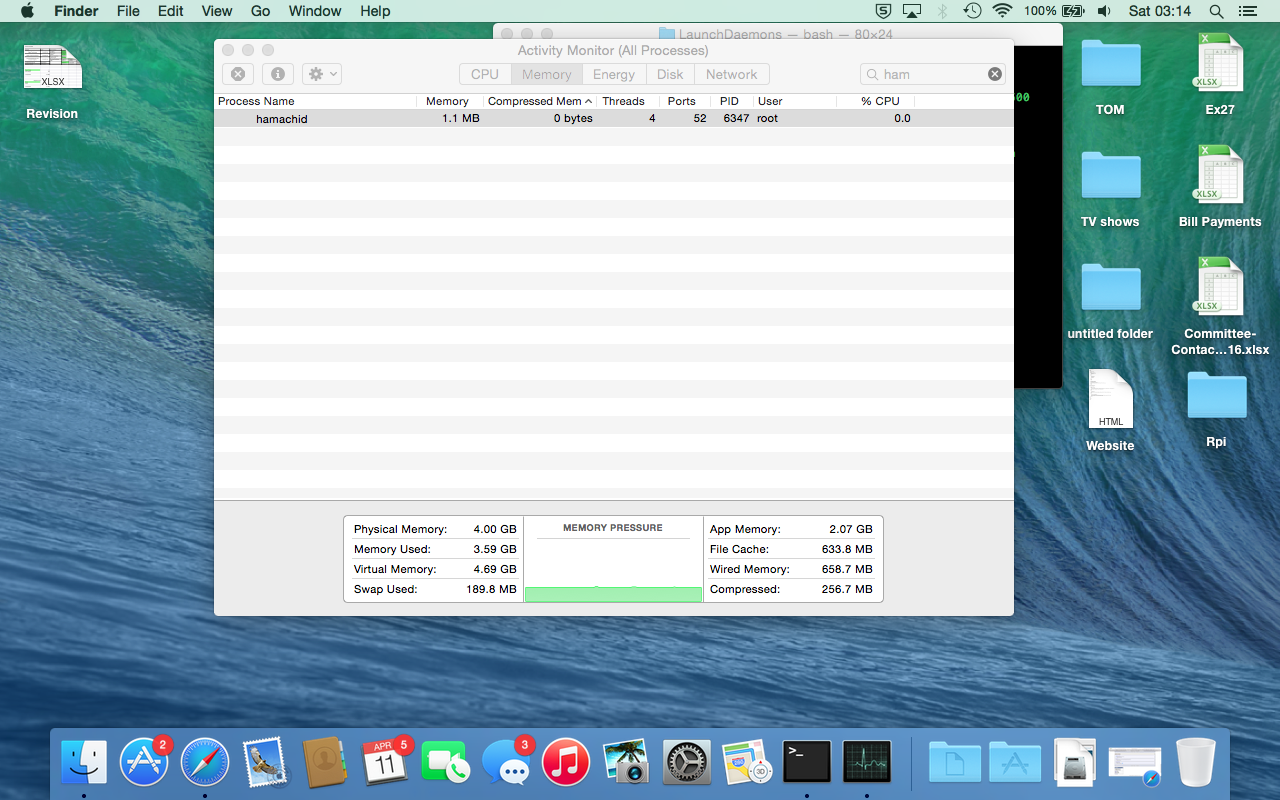Open Finder from the Dock
The image size is (1280, 800).
click(84, 762)
